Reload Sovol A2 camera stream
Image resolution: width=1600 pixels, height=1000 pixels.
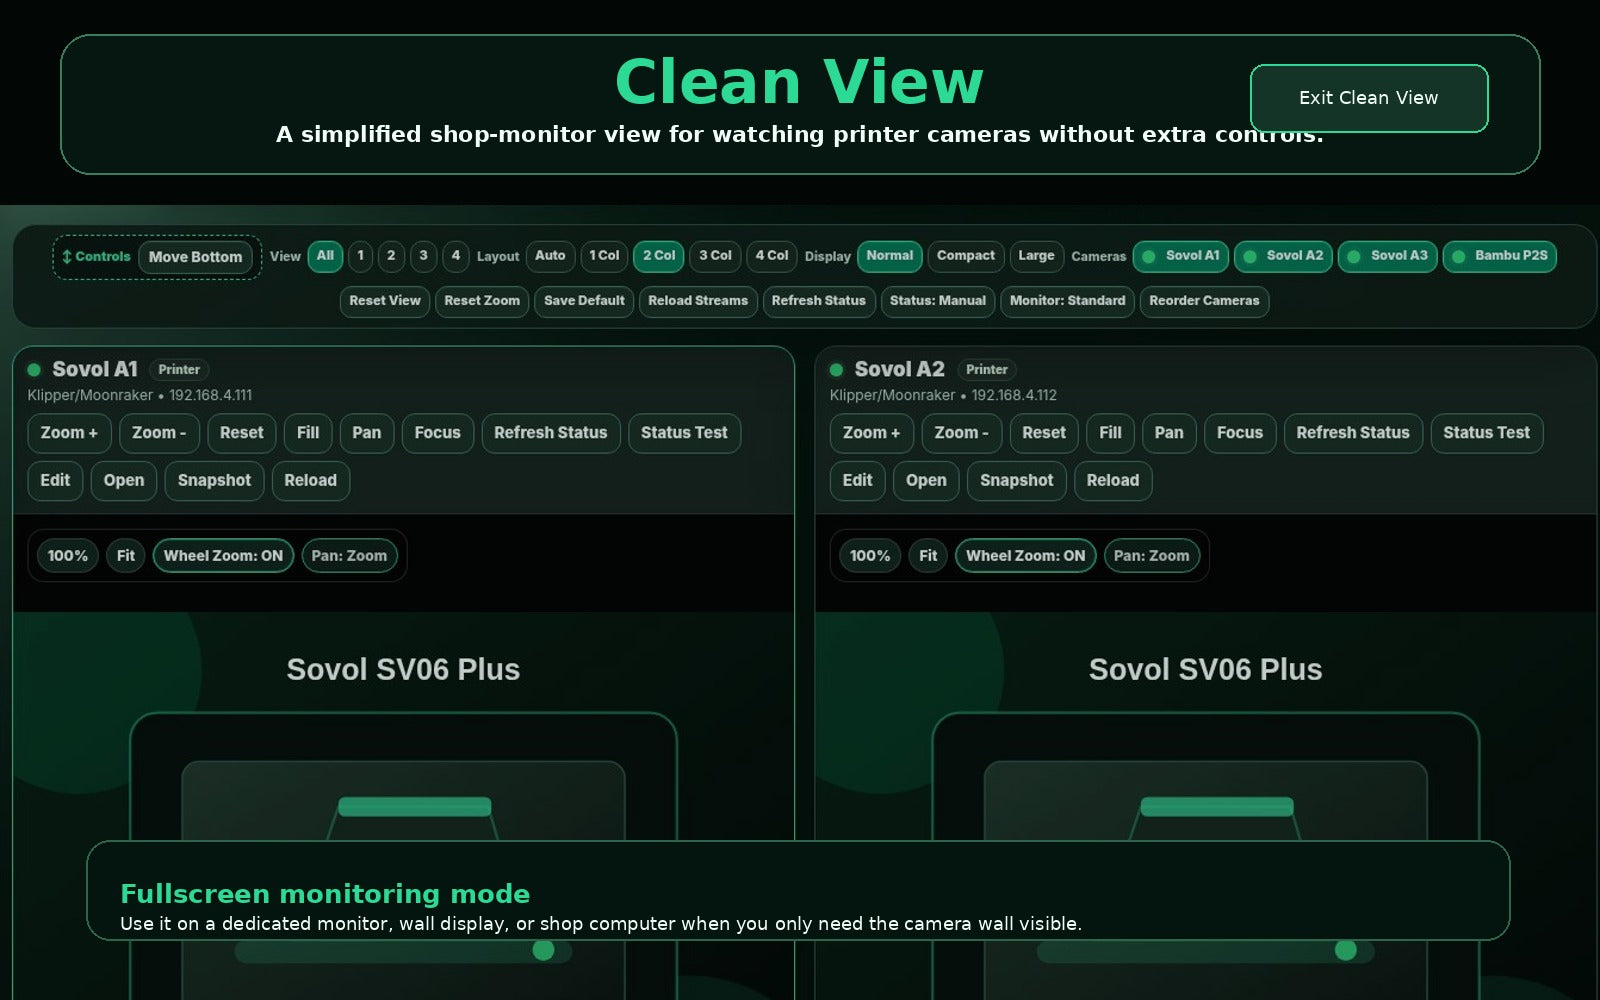1113,481
